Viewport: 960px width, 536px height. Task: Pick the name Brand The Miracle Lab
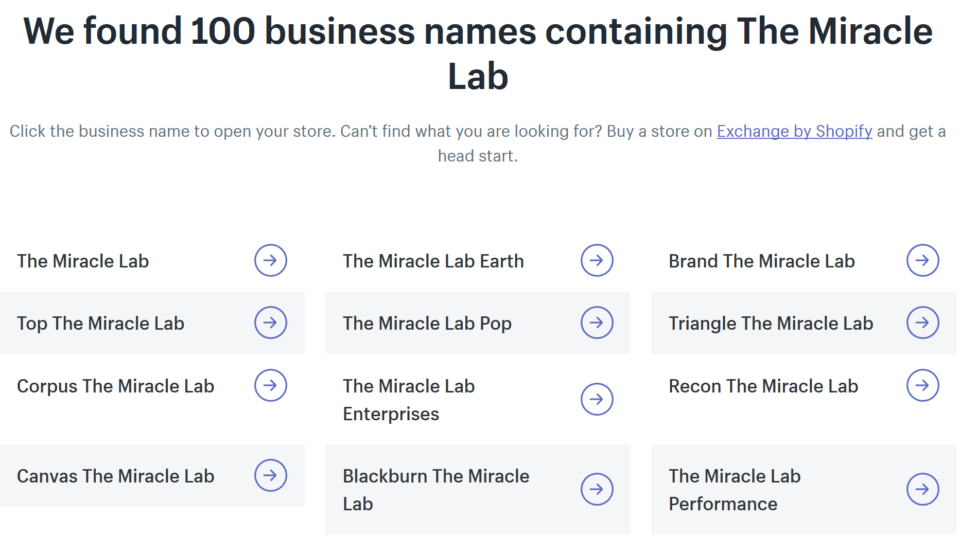click(761, 261)
